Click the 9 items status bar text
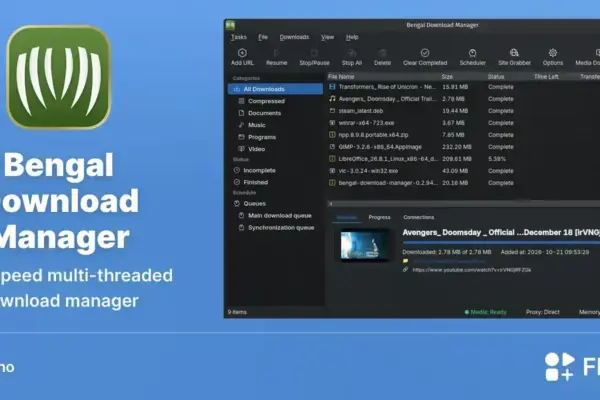 [237, 312]
